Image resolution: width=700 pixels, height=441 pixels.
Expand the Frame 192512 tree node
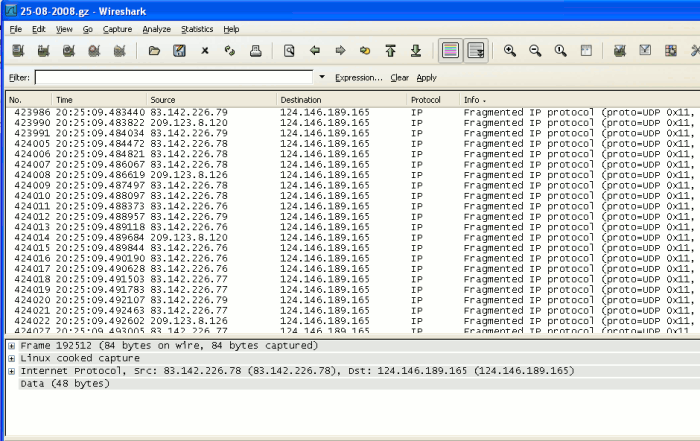tap(11, 345)
